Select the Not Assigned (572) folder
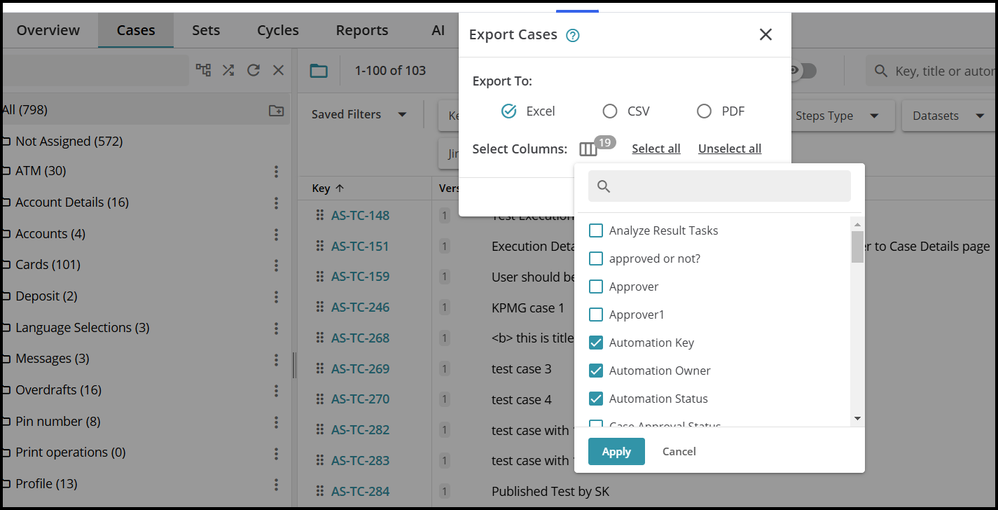 [69, 141]
